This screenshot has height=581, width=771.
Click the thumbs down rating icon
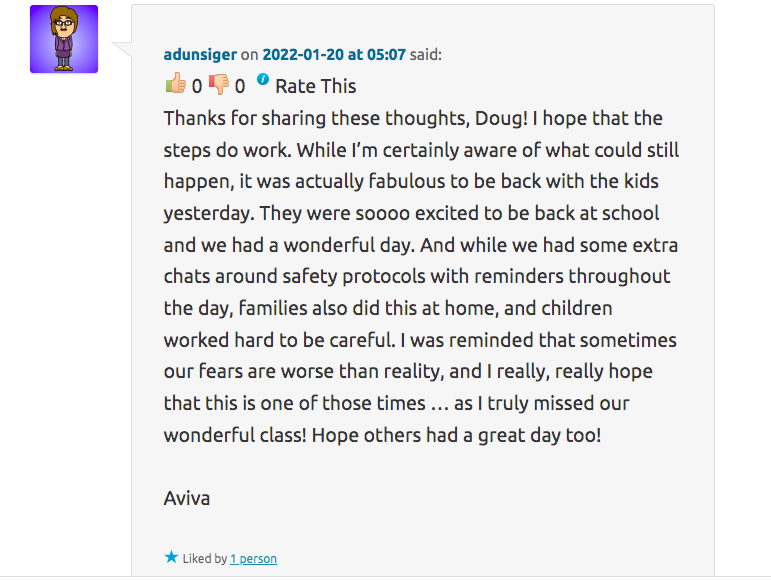click(219, 84)
